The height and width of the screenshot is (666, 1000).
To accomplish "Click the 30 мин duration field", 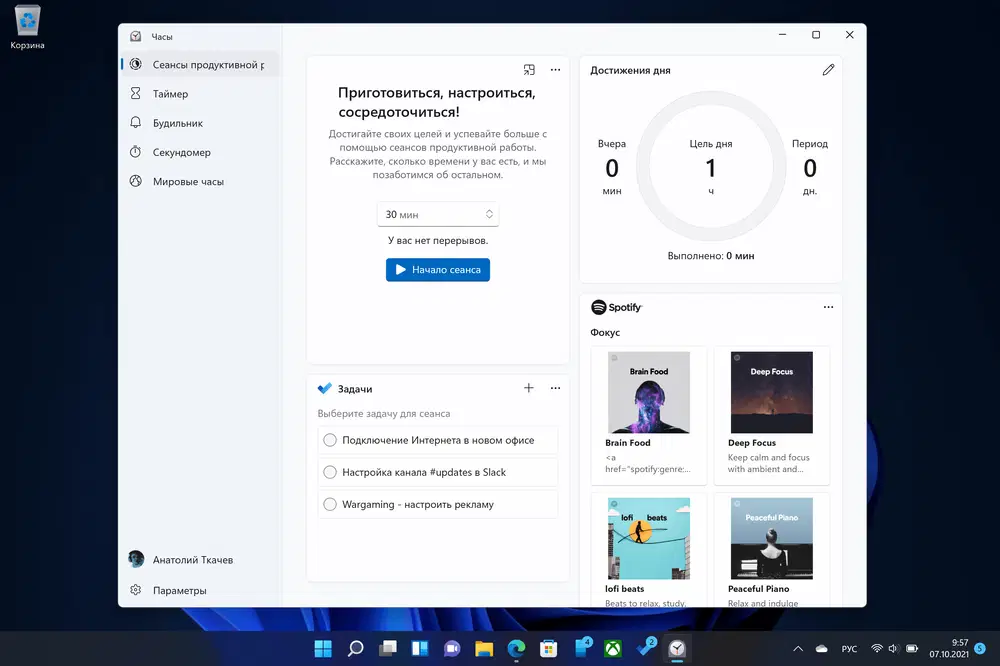I will tap(438, 214).
